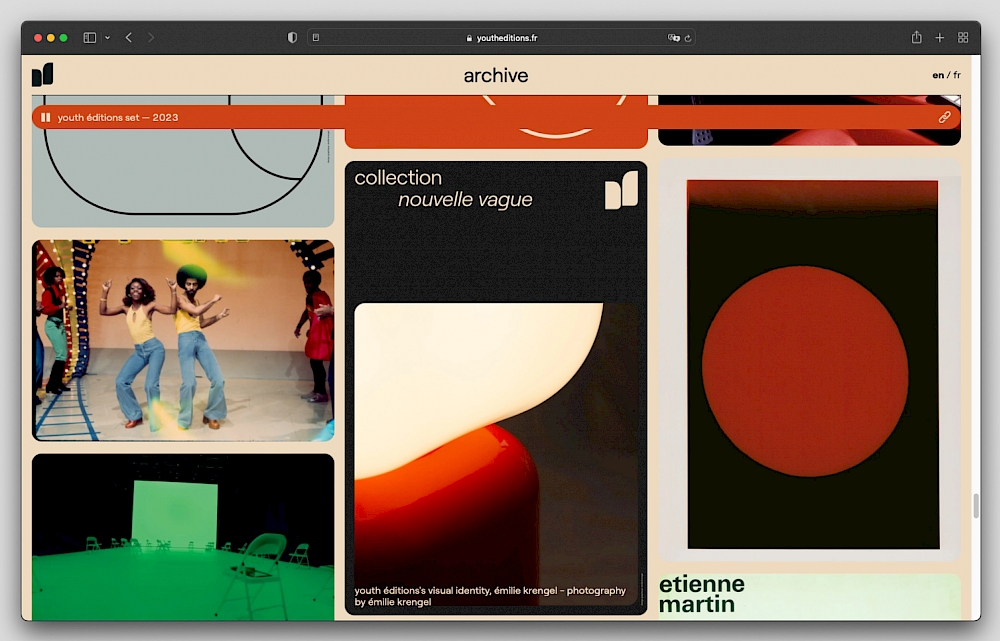The width and height of the screenshot is (1000, 641).
Task: Open a new tab with plus button
Action: click(x=940, y=38)
